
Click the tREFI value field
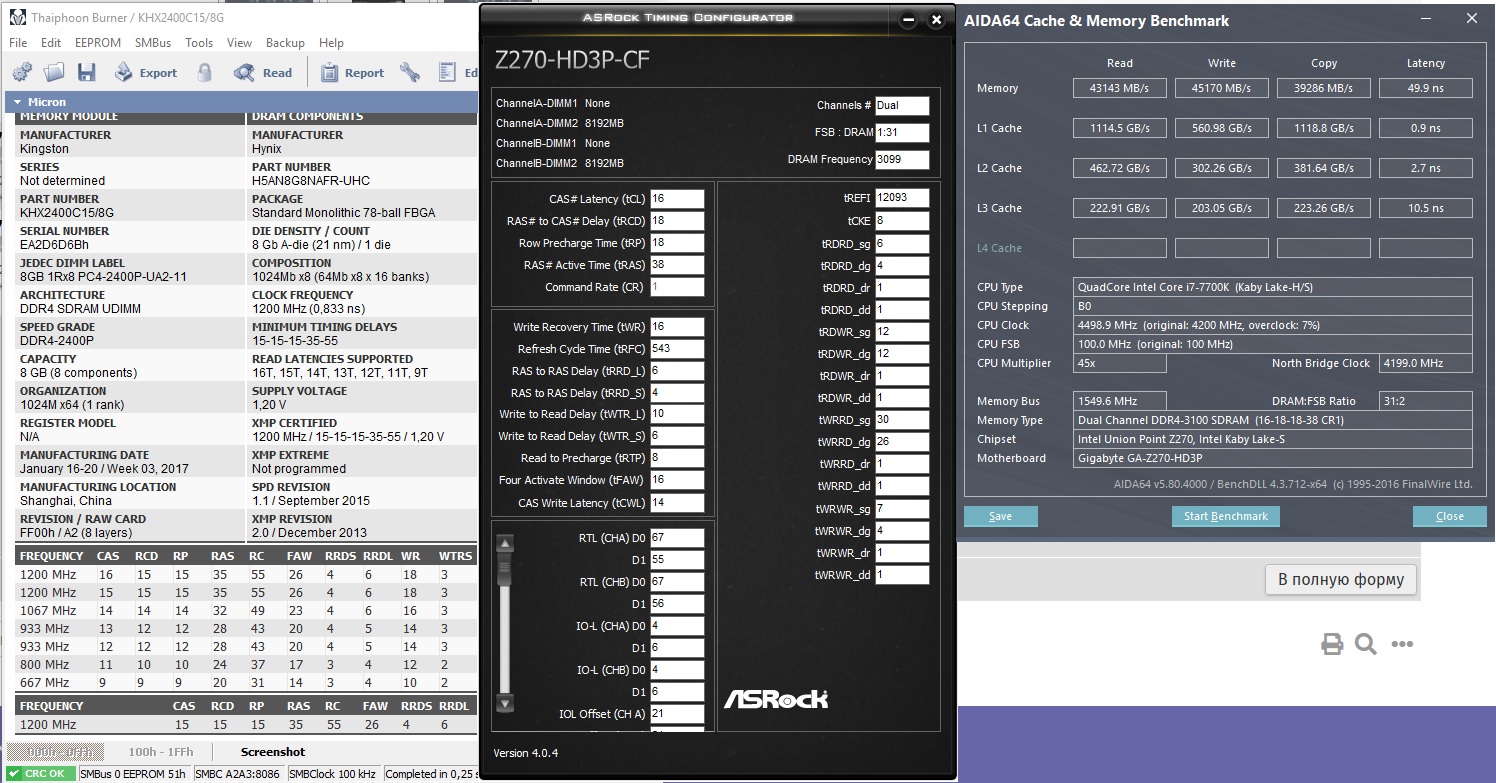(x=902, y=198)
